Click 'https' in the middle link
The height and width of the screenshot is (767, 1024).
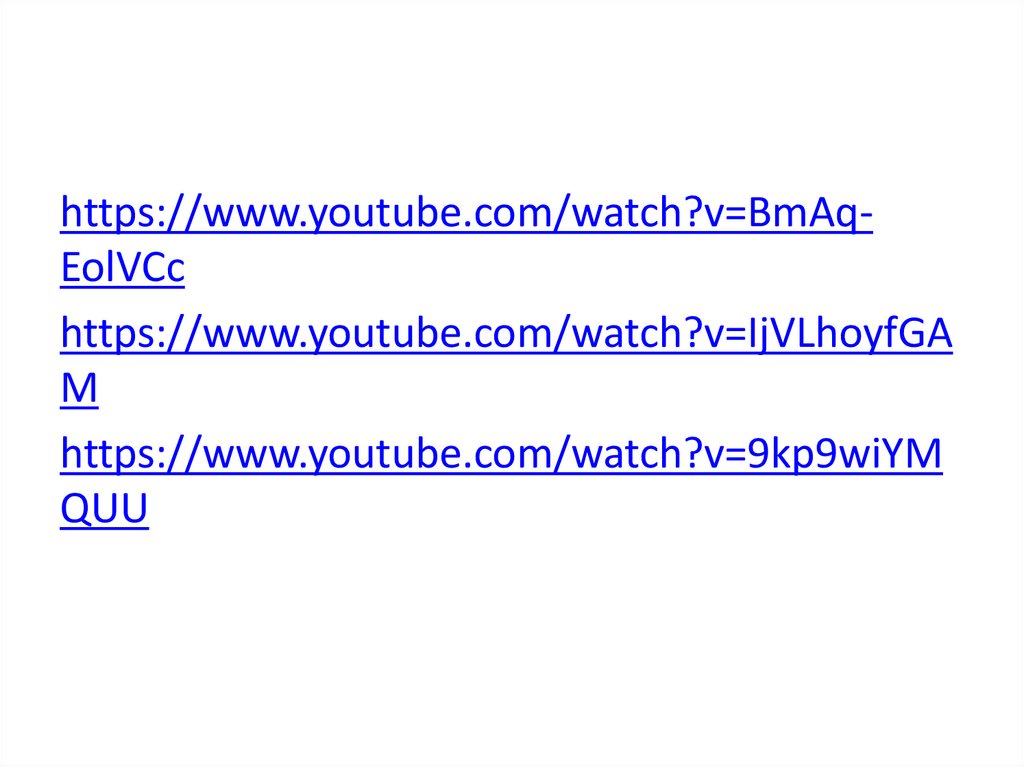click(107, 335)
